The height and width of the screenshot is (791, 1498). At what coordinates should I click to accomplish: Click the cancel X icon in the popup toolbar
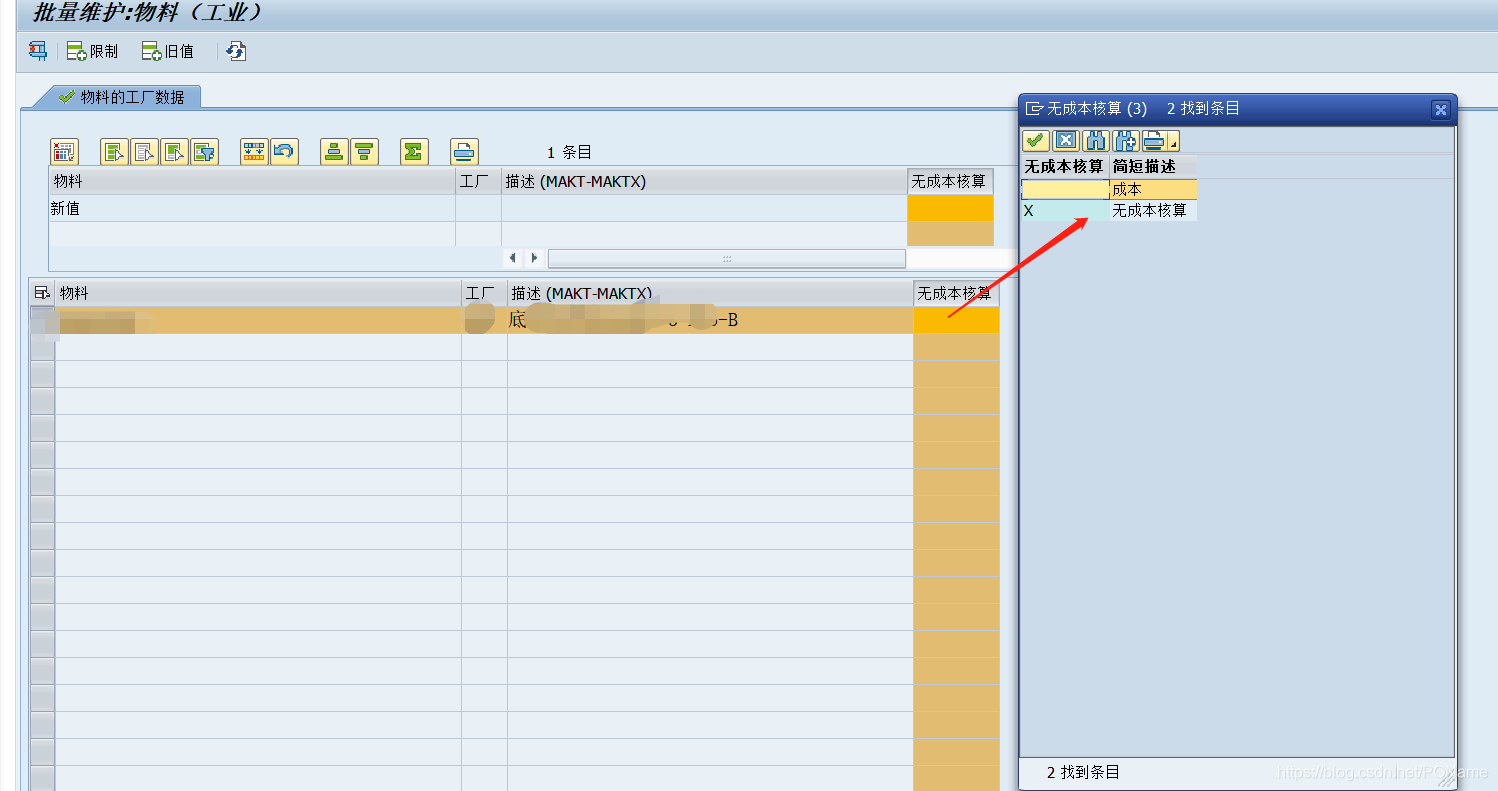click(x=1066, y=141)
